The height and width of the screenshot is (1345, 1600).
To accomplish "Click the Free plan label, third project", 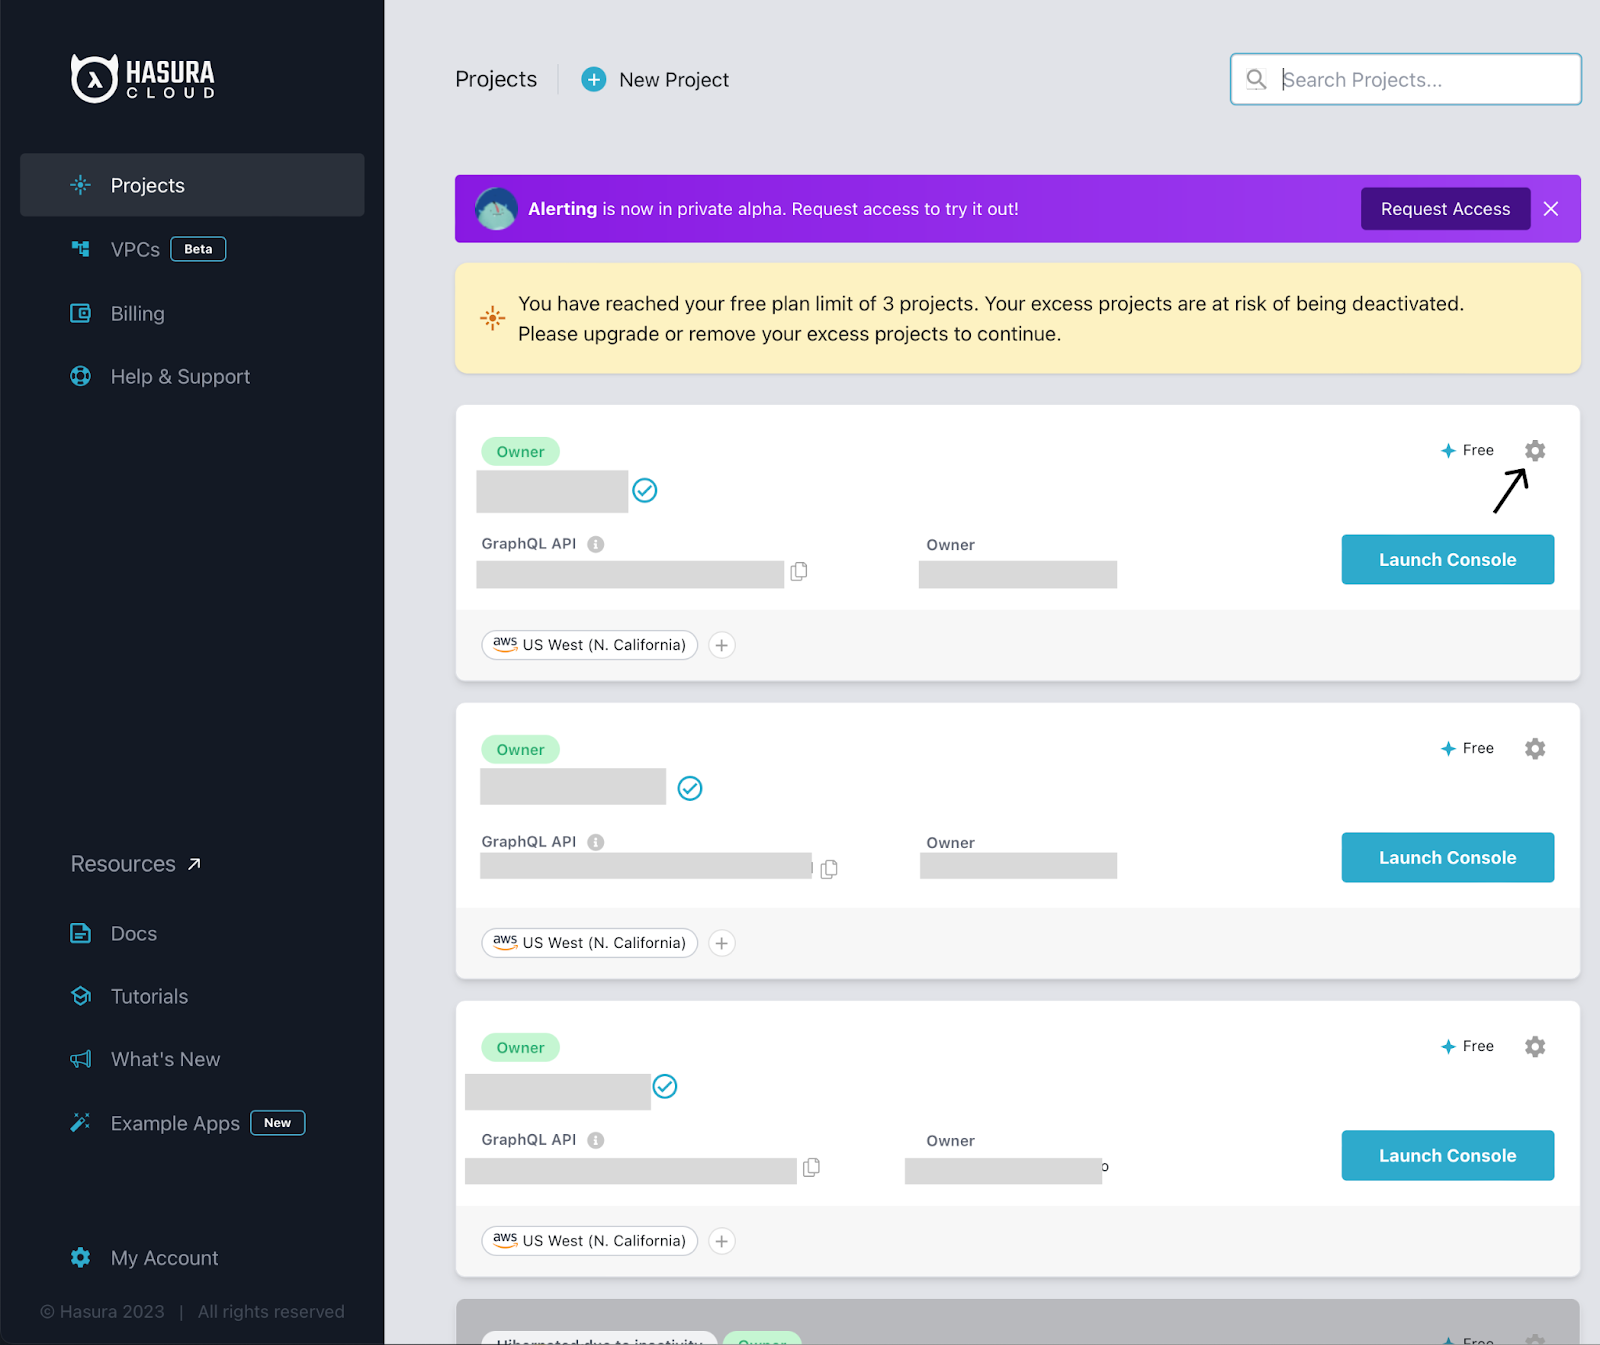I will pyautogui.click(x=1467, y=1046).
